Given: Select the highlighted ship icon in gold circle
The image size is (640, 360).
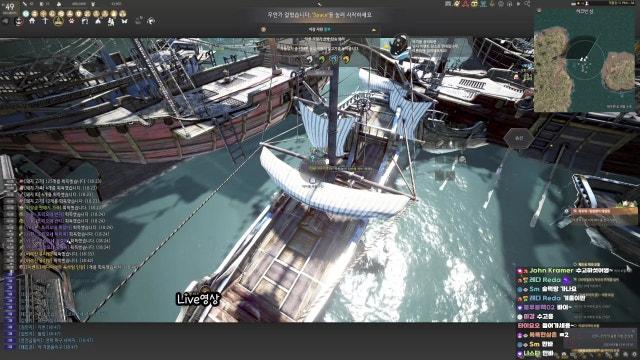Looking at the screenshot, I should (x=58, y=21).
